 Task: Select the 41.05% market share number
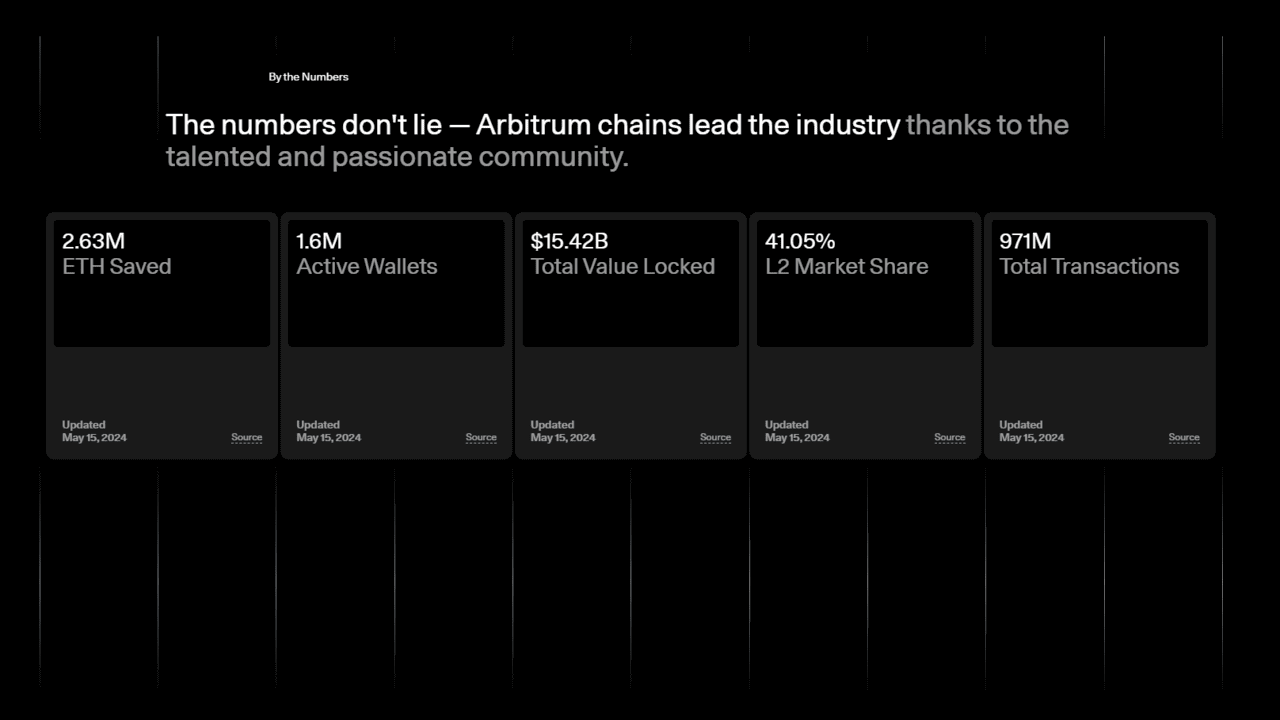pyautogui.click(x=800, y=241)
